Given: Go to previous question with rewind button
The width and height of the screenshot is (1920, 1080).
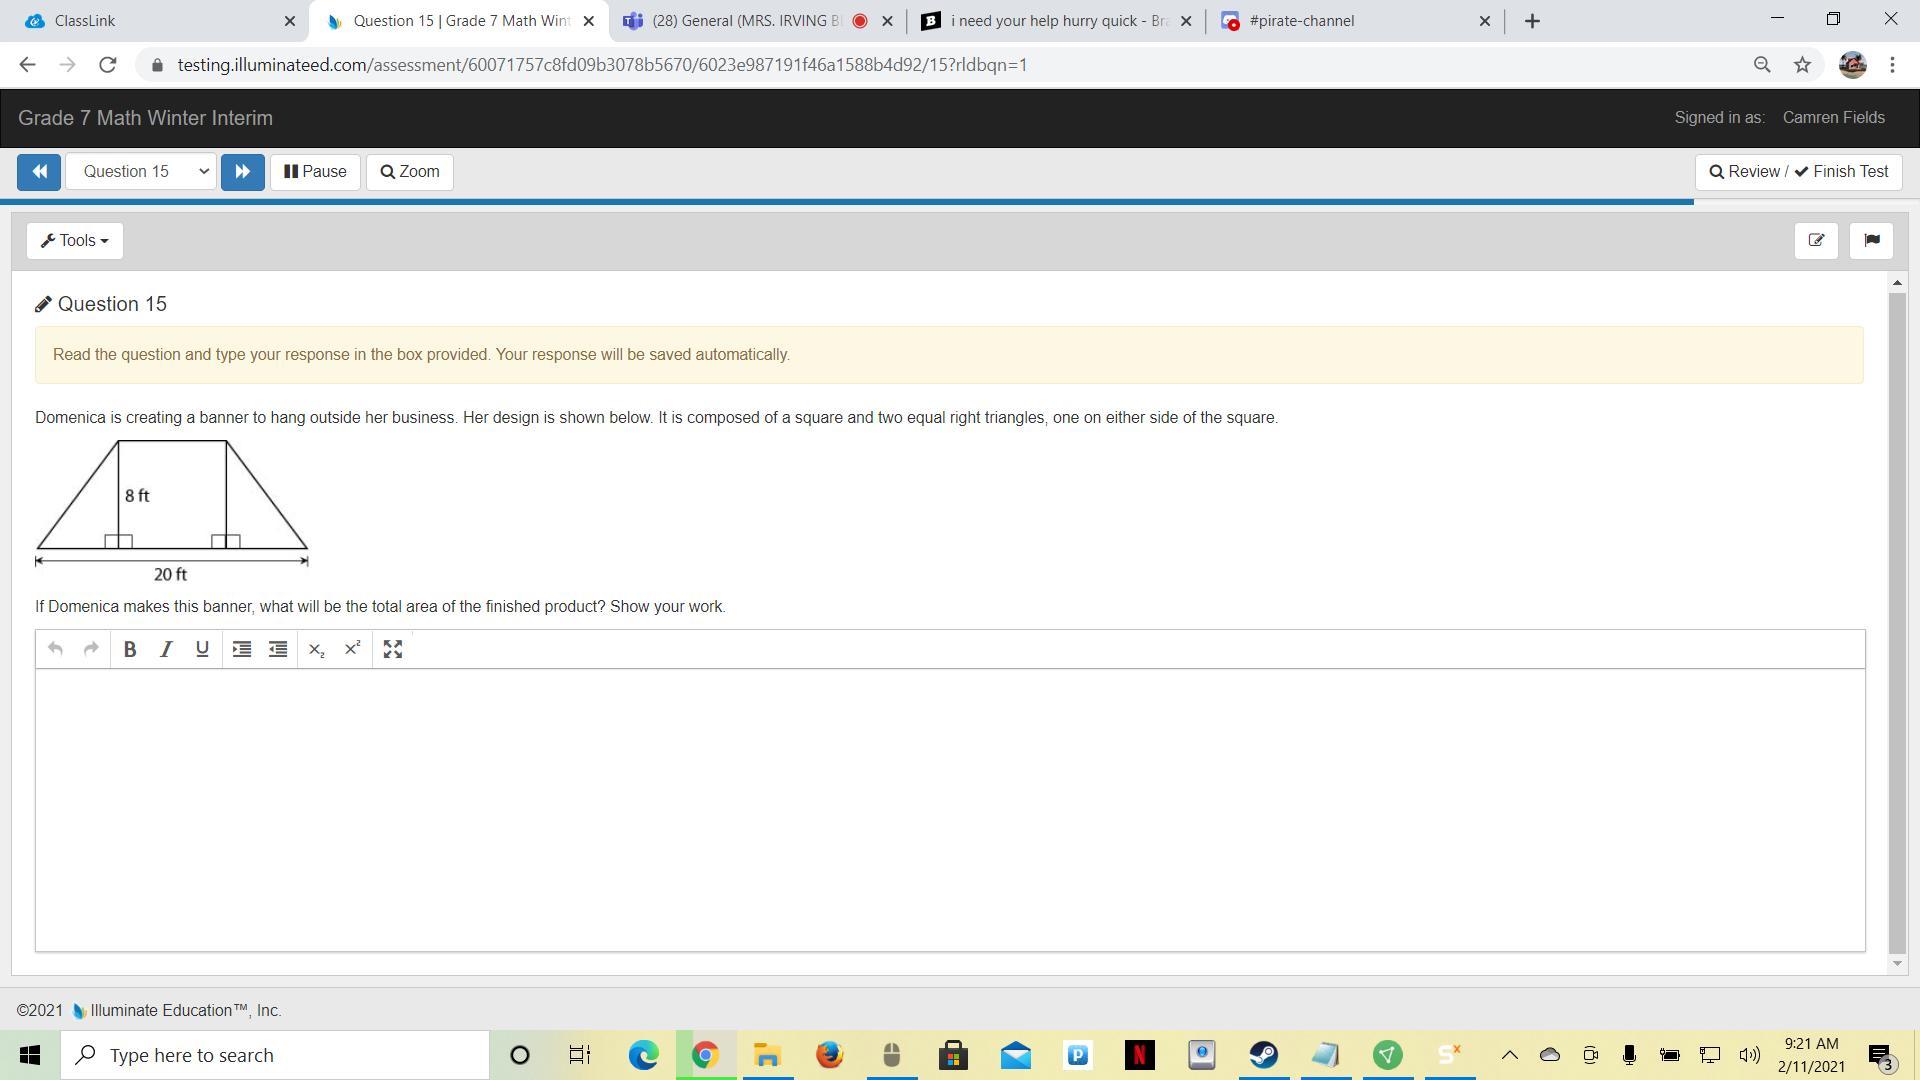Looking at the screenshot, I should (39, 172).
